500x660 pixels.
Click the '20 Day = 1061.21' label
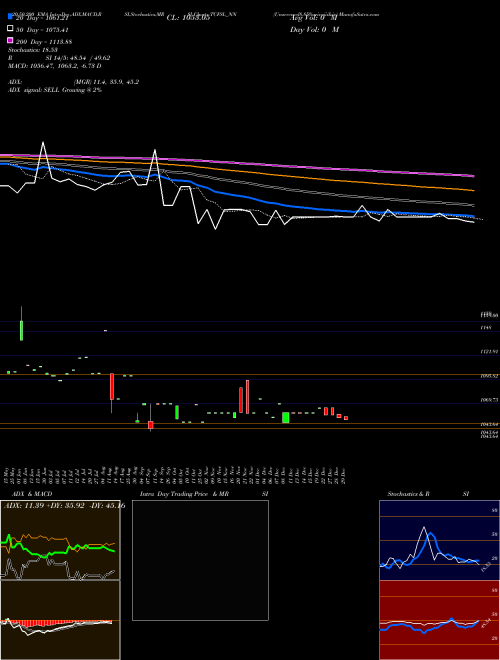pos(42,18)
